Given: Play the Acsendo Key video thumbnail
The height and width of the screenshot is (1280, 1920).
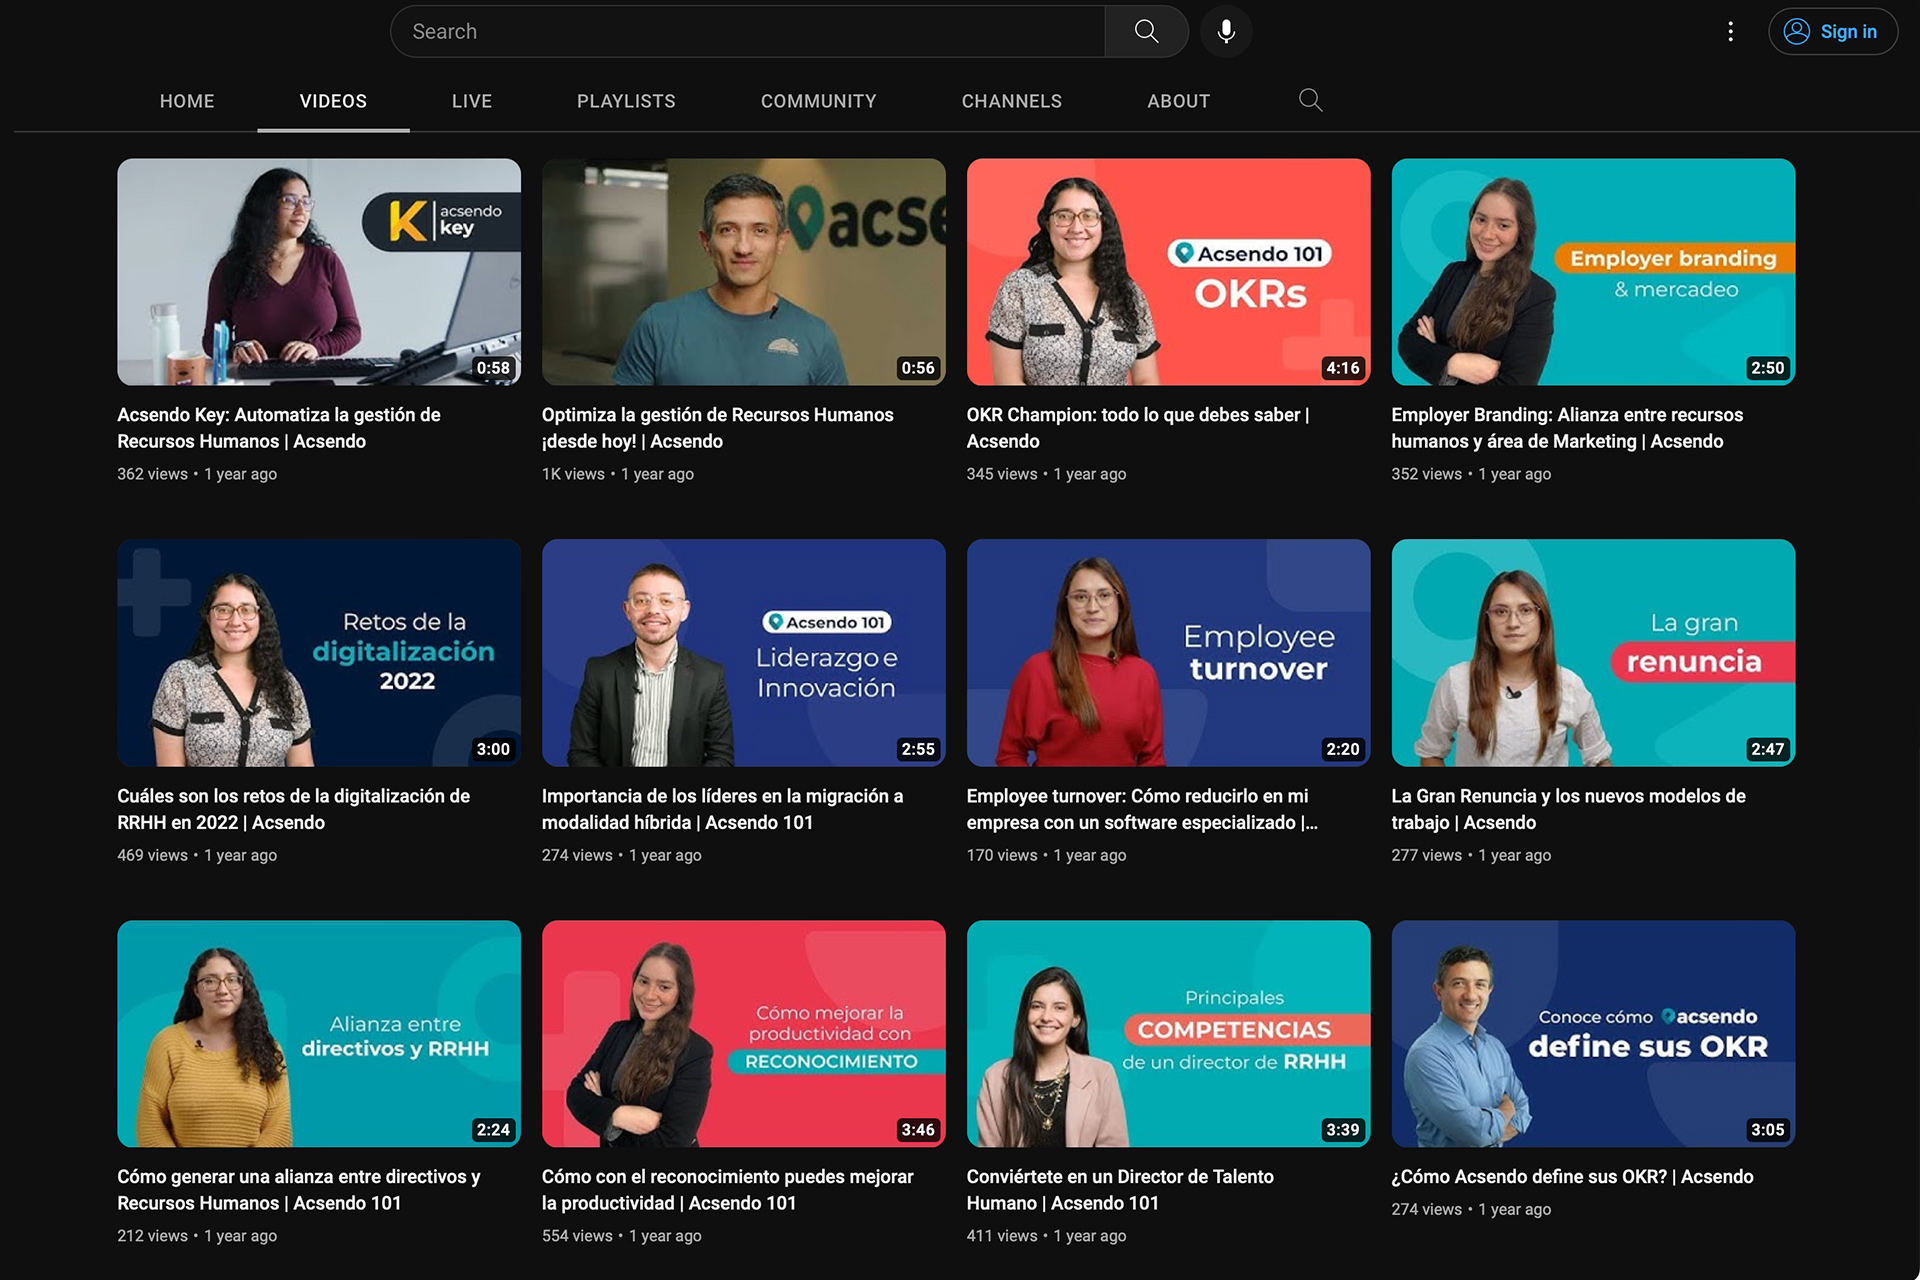Looking at the screenshot, I should point(318,271).
